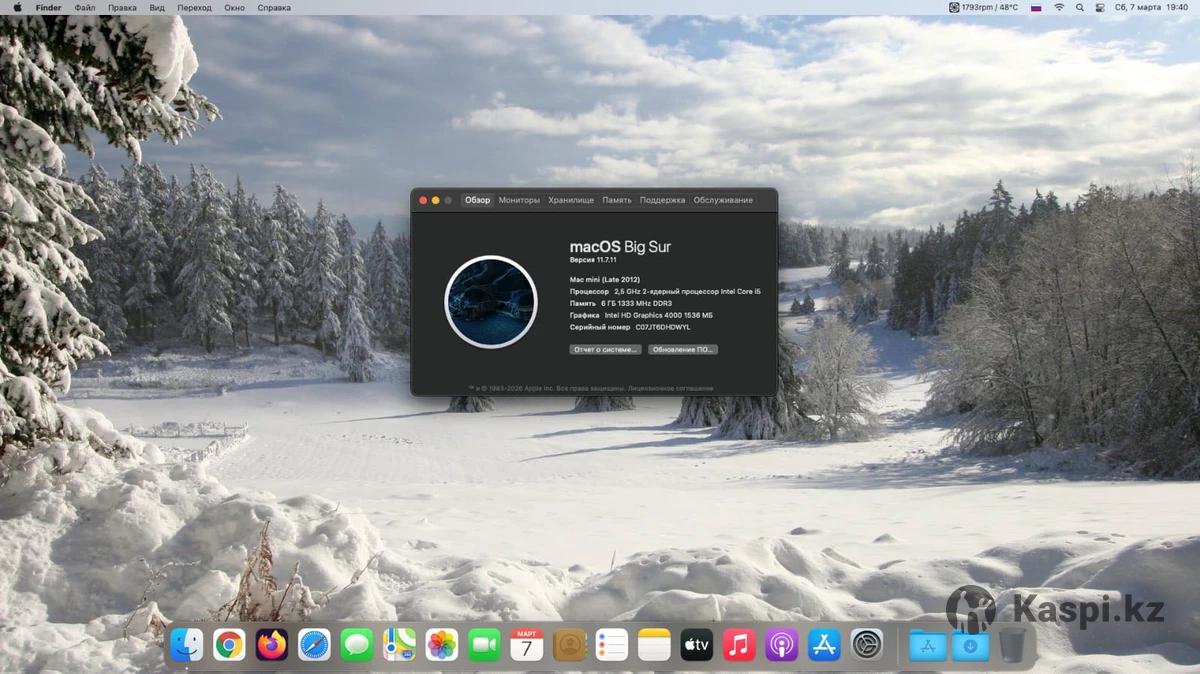Open the Файл menu
Viewport: 1200px width, 674px height.
84,7
